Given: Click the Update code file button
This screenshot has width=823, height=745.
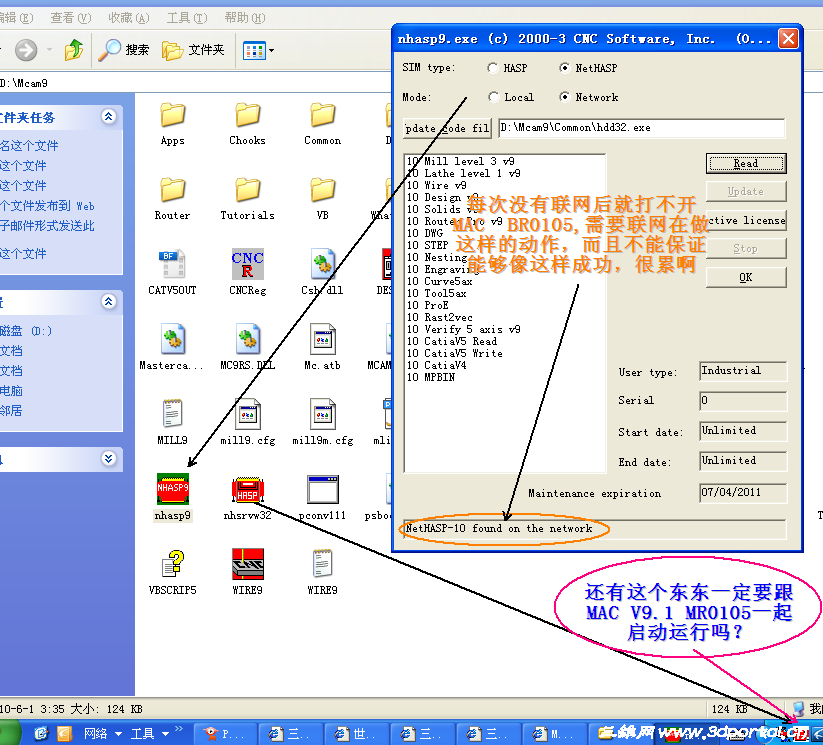Looking at the screenshot, I should click(x=447, y=128).
